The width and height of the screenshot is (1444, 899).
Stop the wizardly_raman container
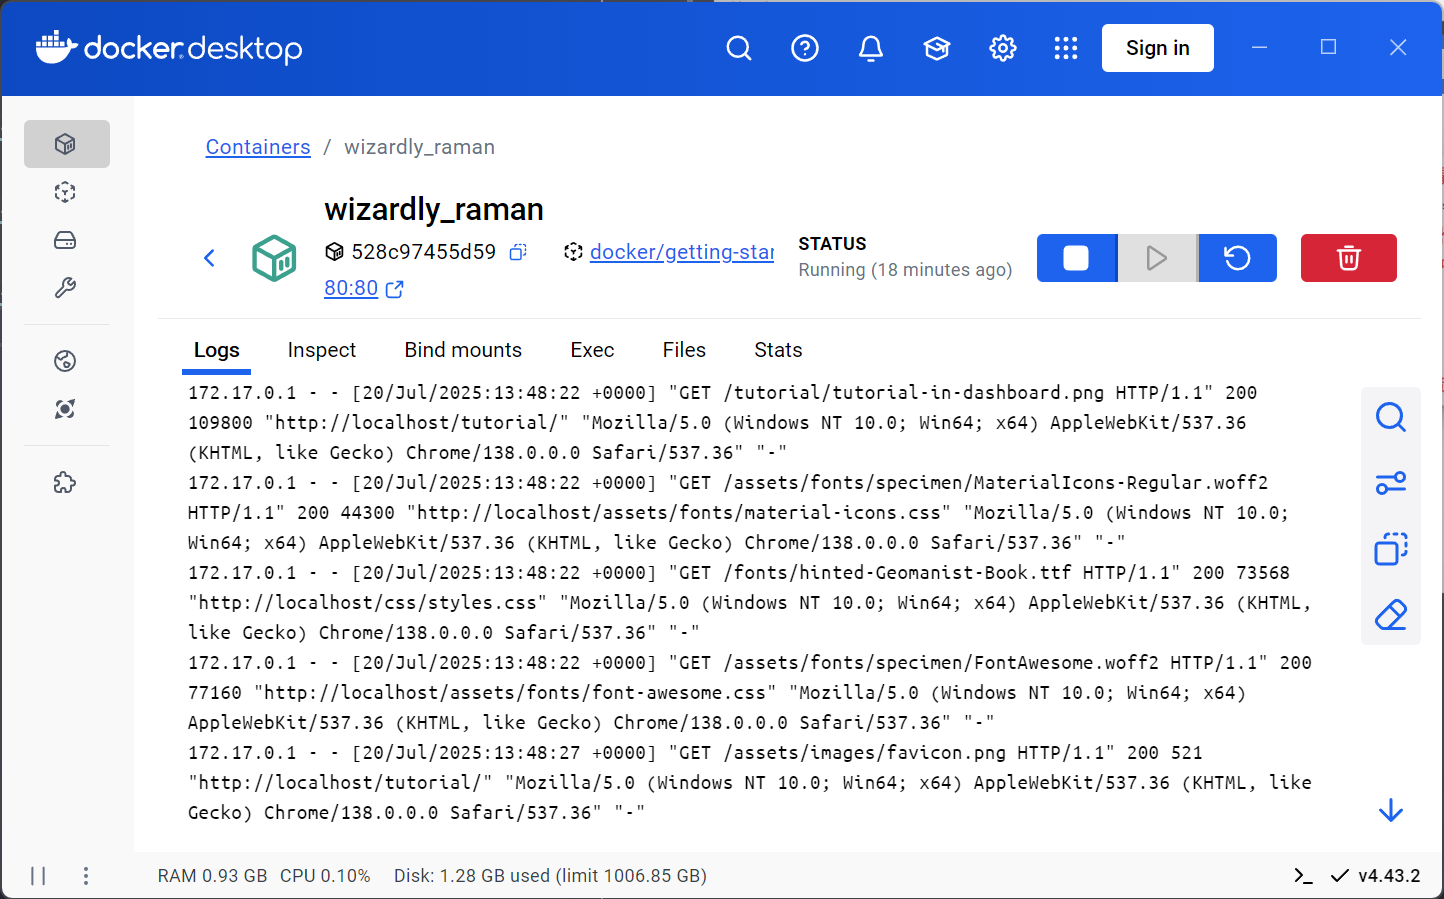point(1077,258)
